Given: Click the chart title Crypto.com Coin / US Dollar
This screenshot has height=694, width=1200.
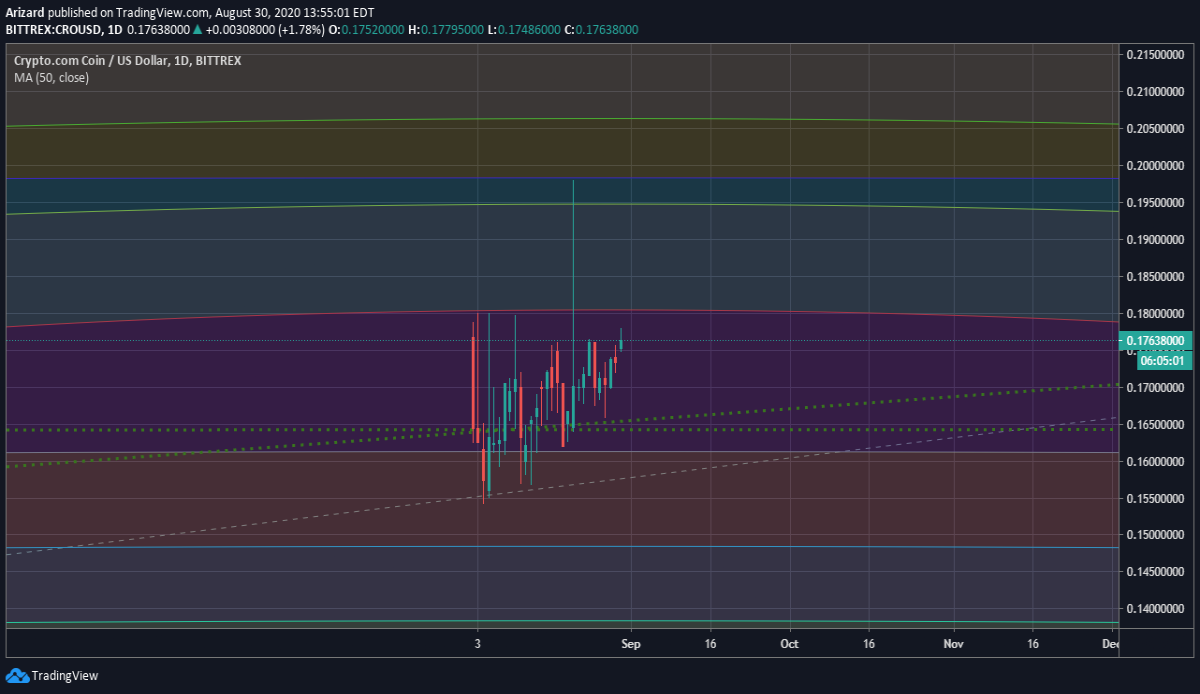Looking at the screenshot, I should pyautogui.click(x=90, y=60).
